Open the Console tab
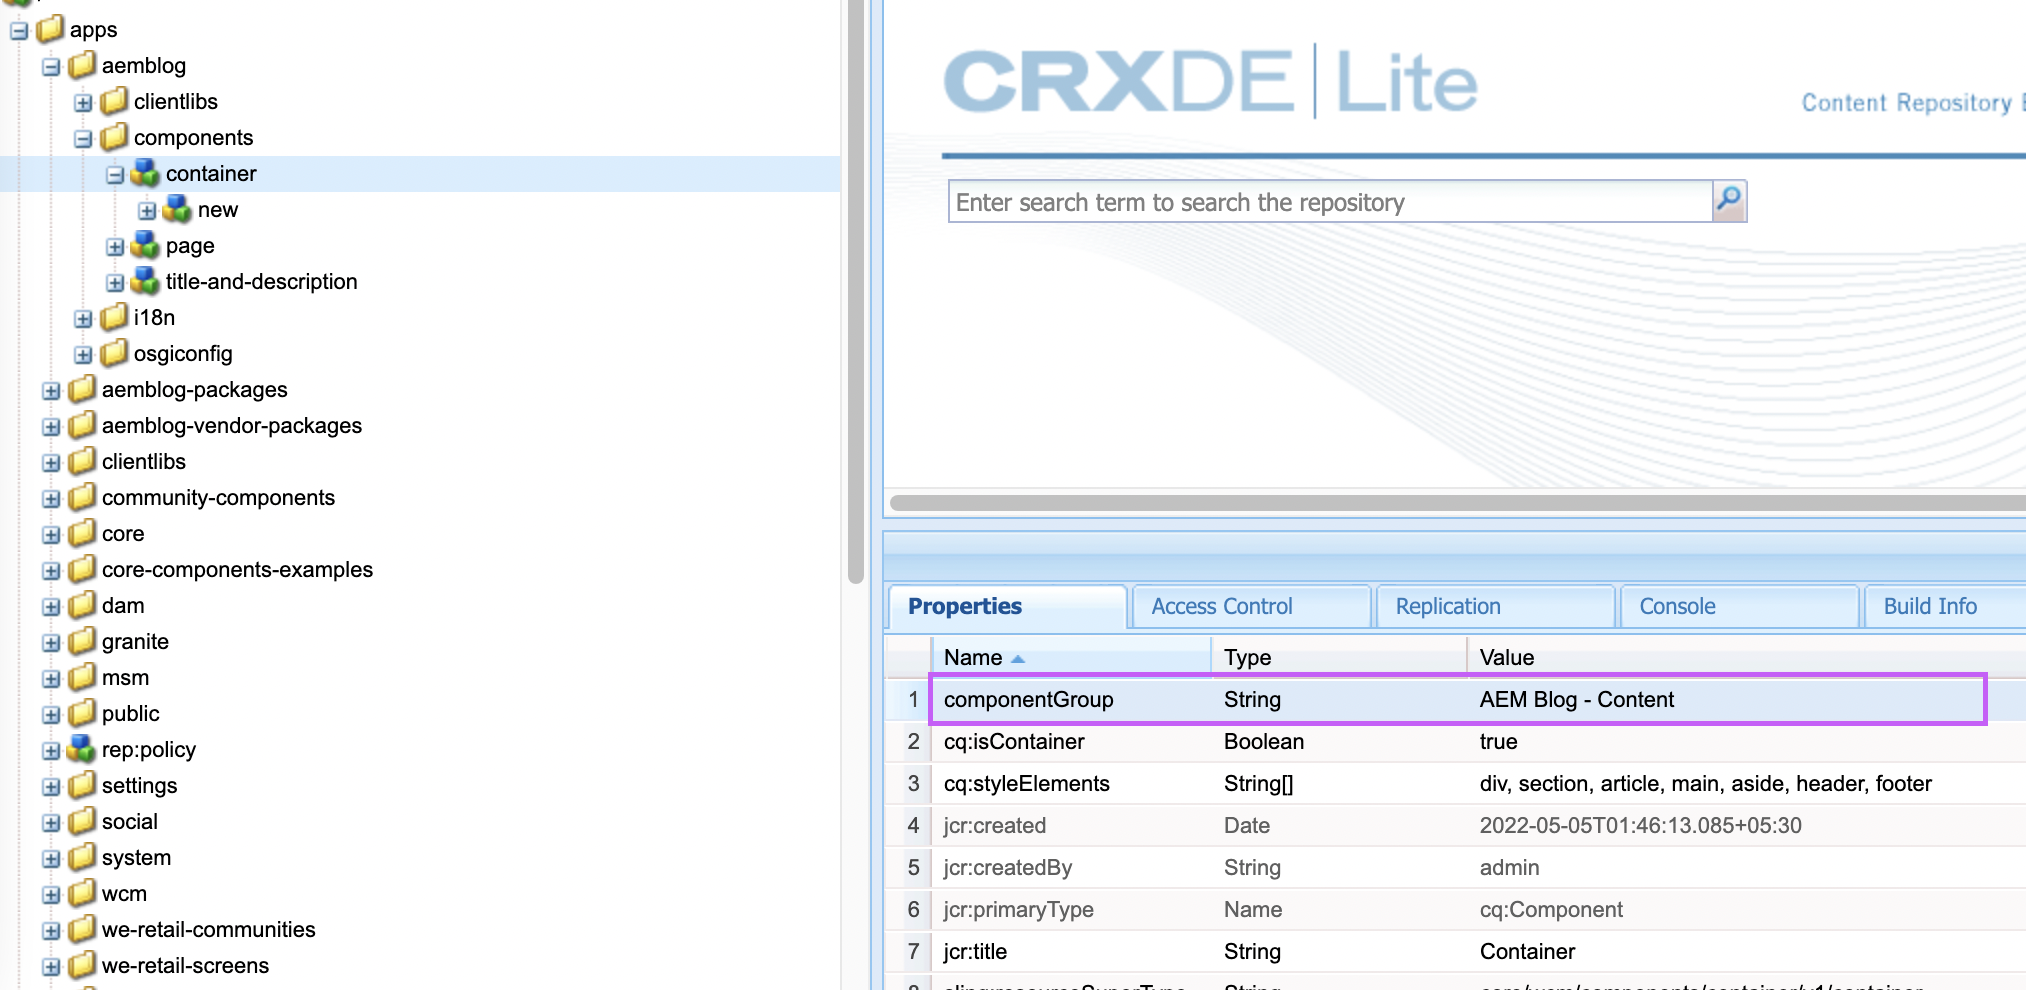2026x990 pixels. point(1739,606)
